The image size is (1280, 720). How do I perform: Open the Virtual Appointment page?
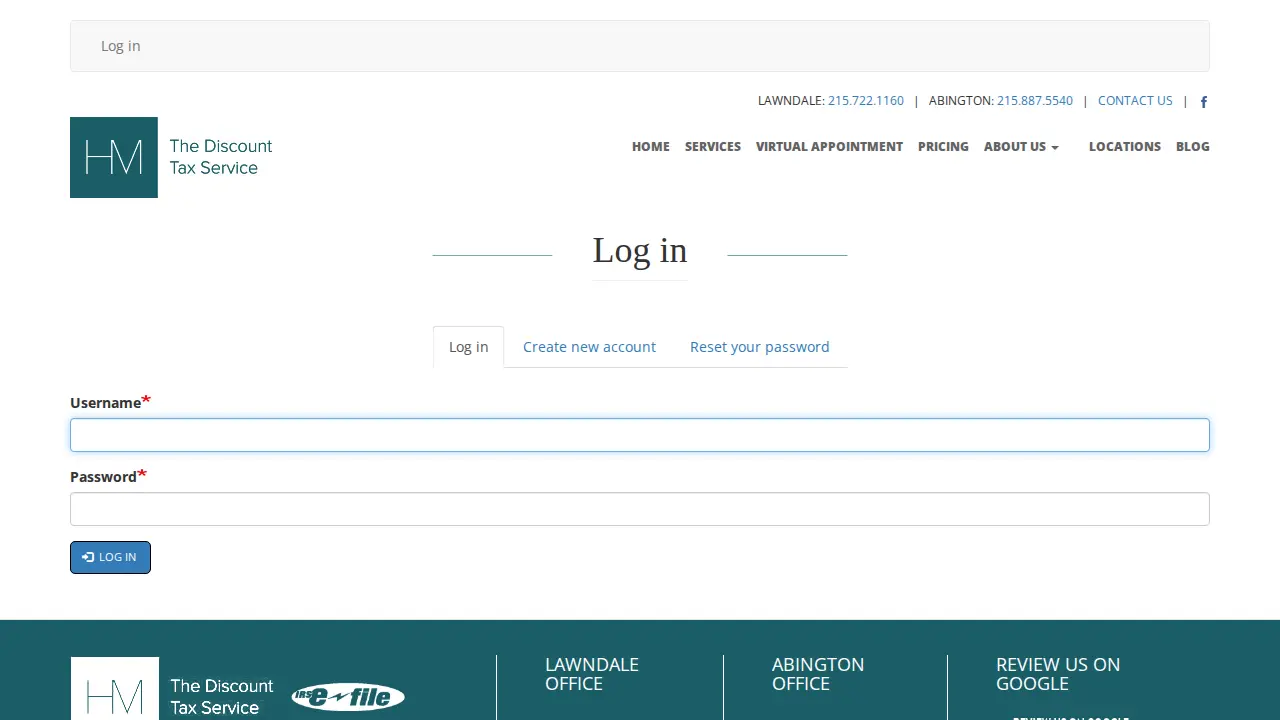829,147
